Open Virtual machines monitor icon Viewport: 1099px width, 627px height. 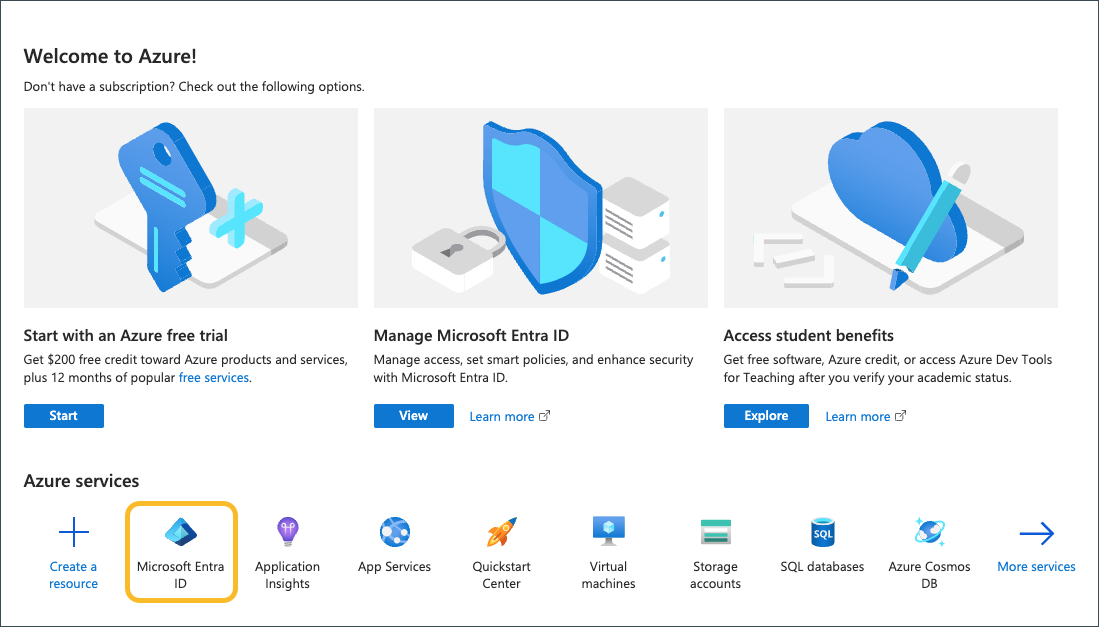click(608, 531)
